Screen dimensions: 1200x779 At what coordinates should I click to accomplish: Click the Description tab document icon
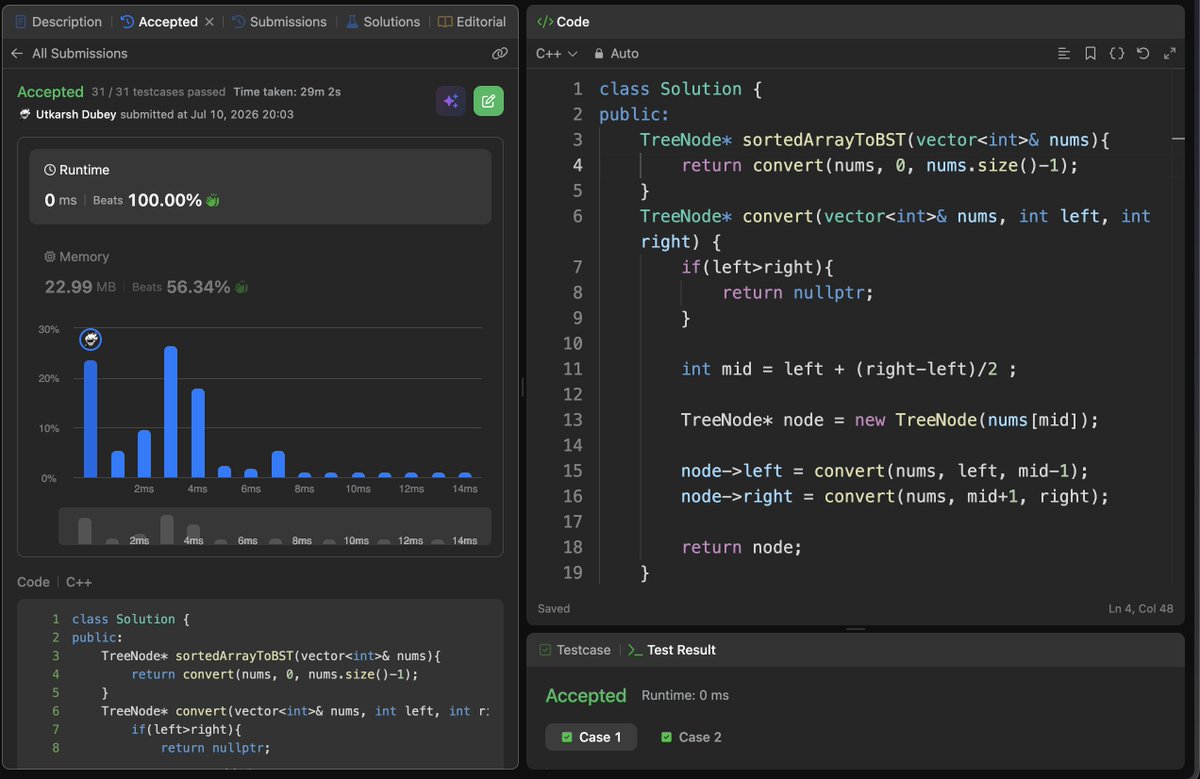click(20, 22)
